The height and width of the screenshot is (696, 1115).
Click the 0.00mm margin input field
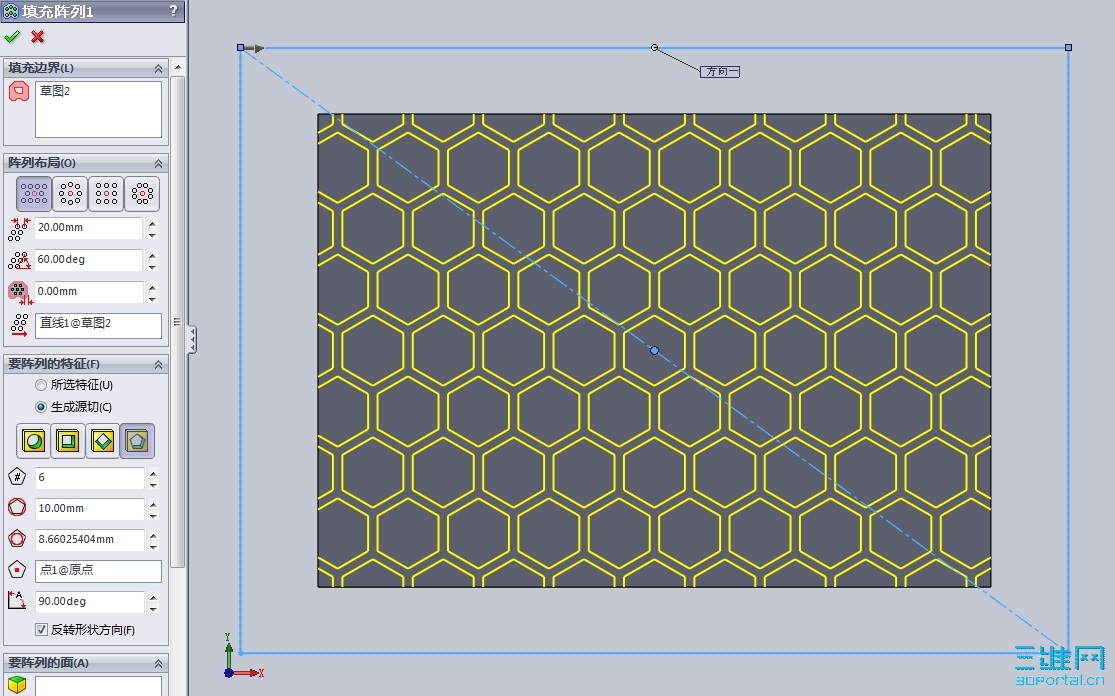[x=90, y=292]
